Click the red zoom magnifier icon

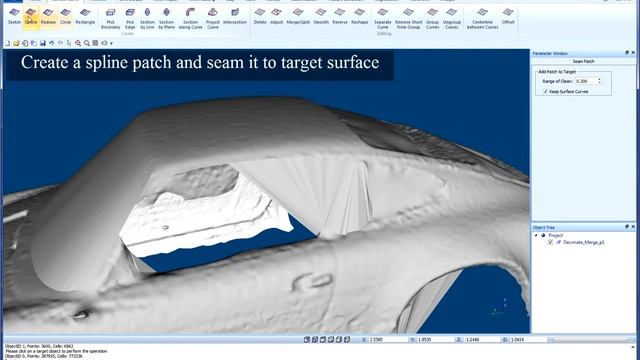coord(78,43)
